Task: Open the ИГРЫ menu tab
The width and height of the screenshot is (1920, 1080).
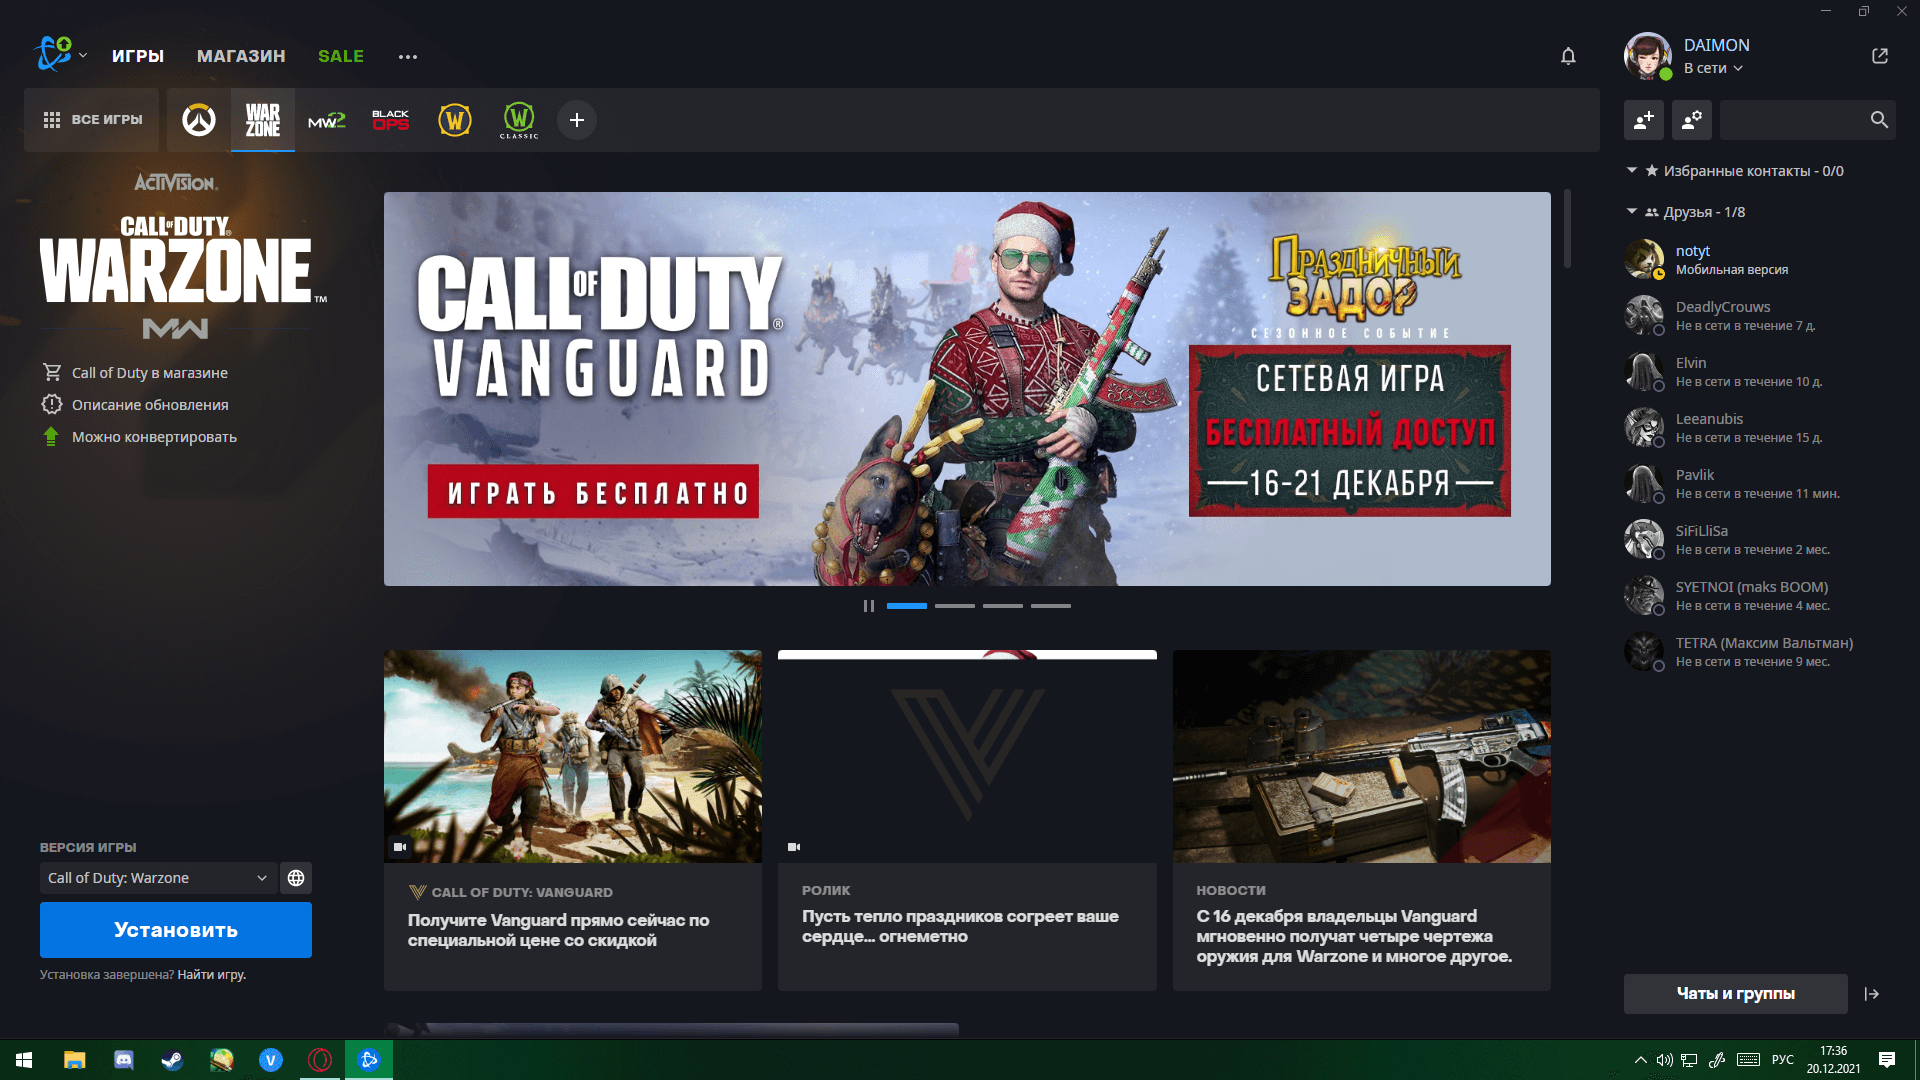Action: (x=138, y=56)
